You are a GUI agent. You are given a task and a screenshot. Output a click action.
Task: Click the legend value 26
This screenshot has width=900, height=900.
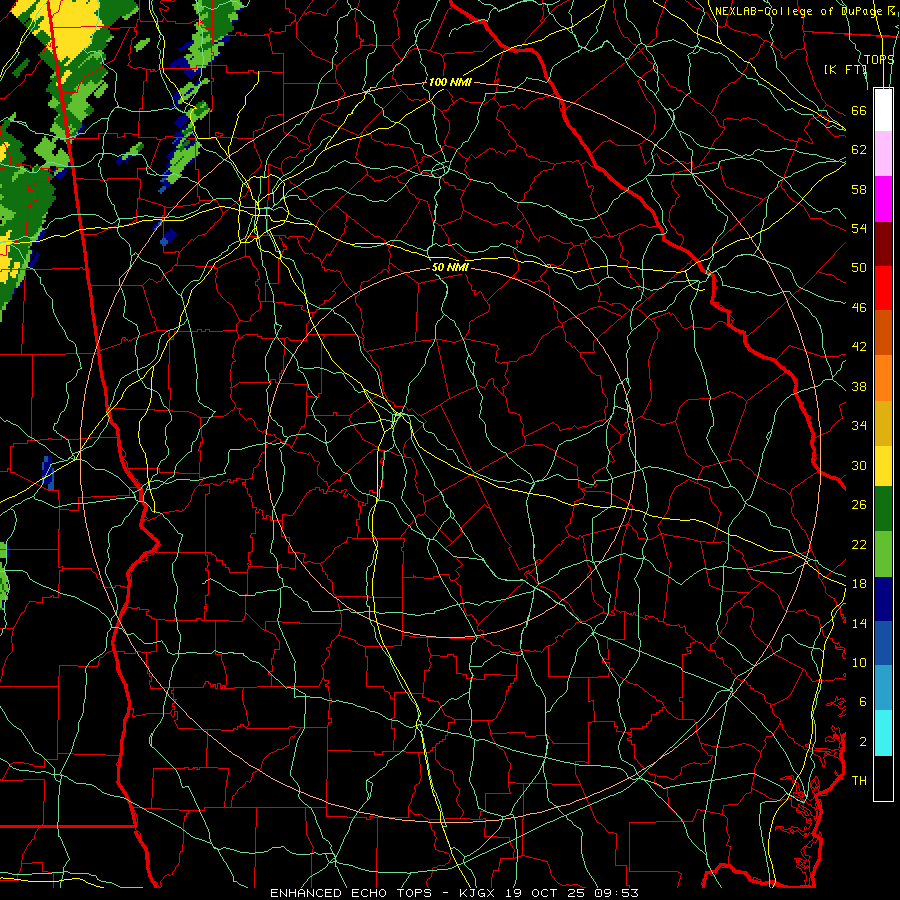pyautogui.click(x=859, y=505)
